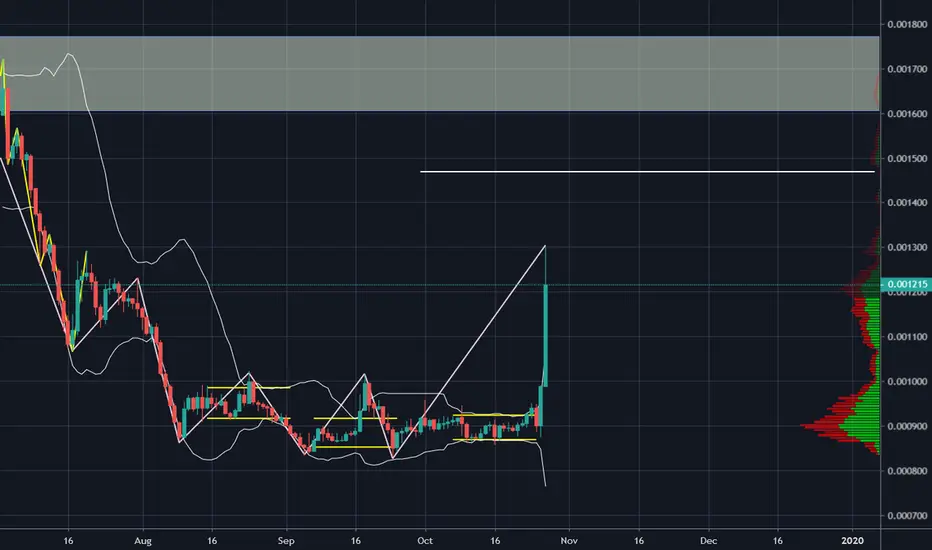The height and width of the screenshot is (550, 932).
Task: Click the Oct label on time axis
Action: pos(425,541)
